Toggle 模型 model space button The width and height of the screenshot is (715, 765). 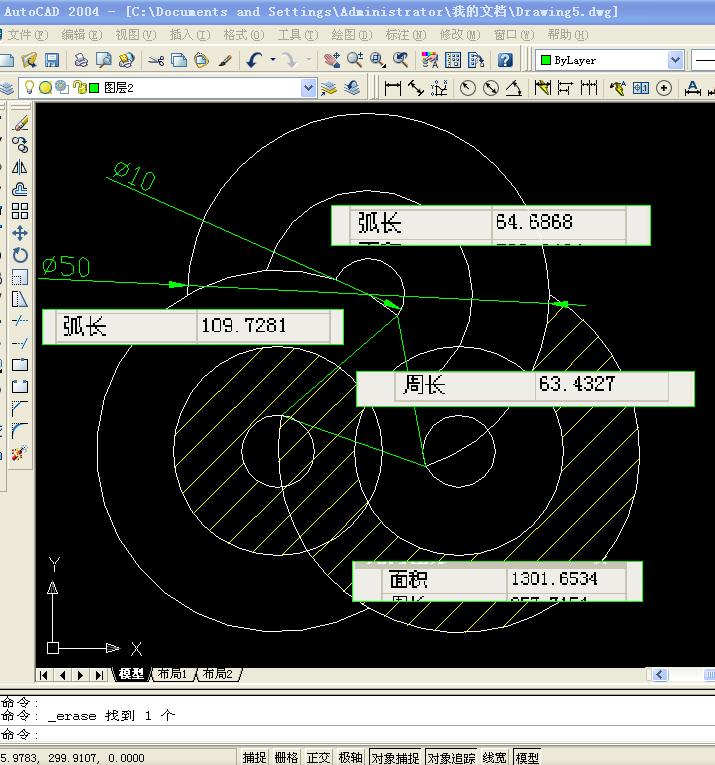(x=527, y=757)
